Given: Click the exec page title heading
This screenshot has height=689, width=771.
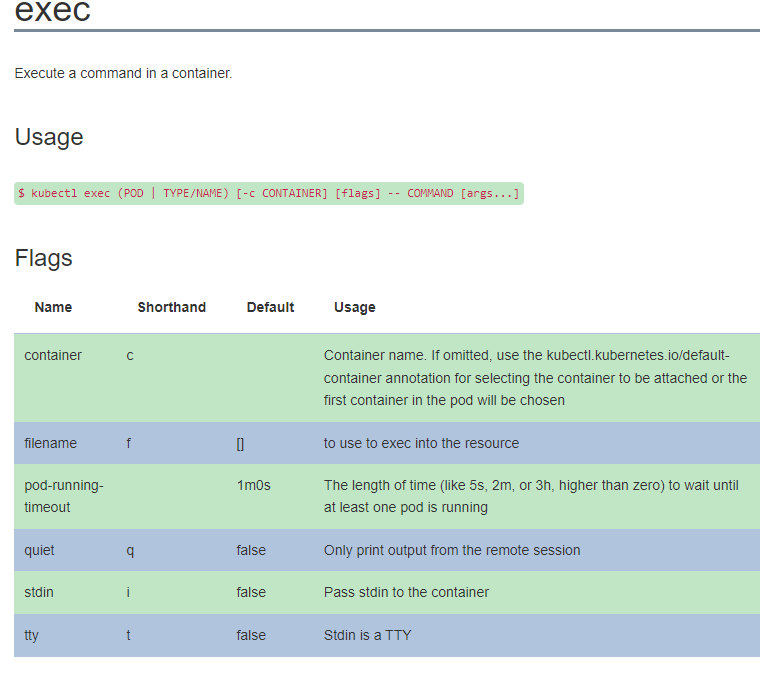Looking at the screenshot, I should pos(52,11).
